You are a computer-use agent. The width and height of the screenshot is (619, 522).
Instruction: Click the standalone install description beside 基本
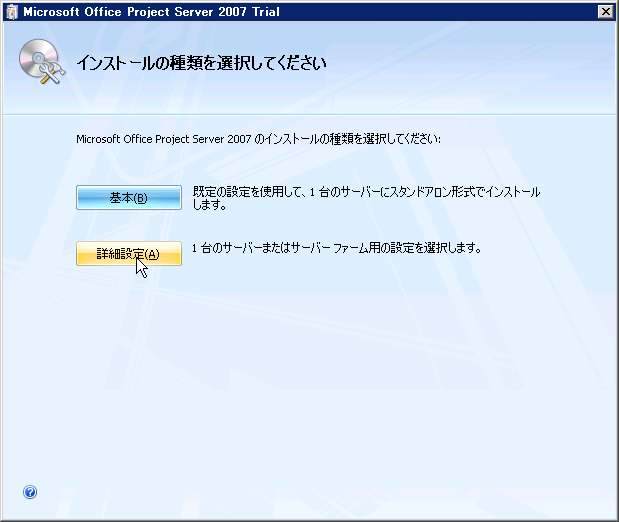pyautogui.click(x=366, y=191)
